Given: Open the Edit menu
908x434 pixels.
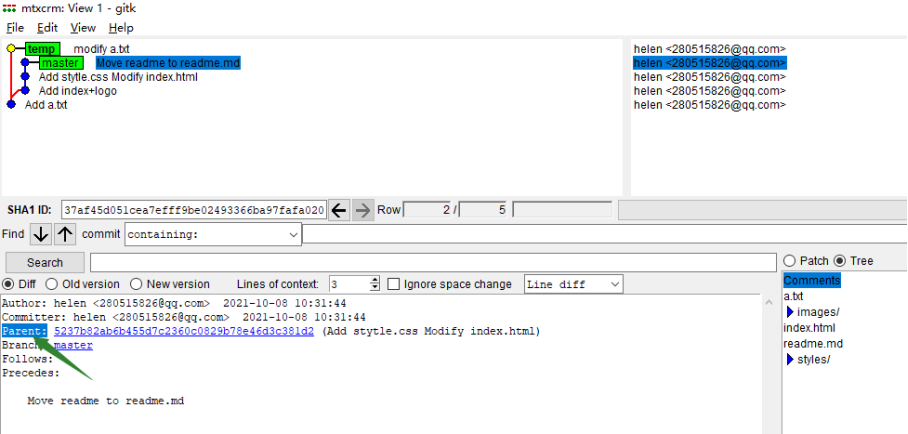Looking at the screenshot, I should 47,28.
